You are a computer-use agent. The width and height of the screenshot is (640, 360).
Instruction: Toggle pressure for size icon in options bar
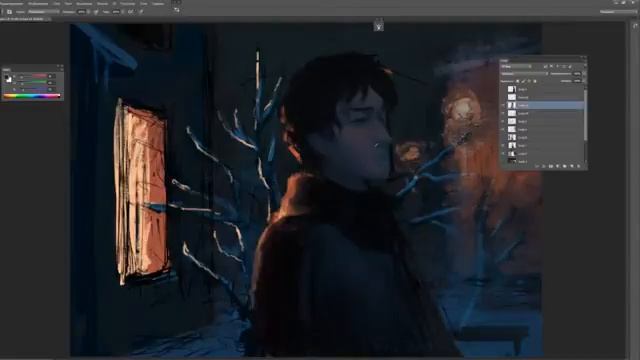coord(141,11)
